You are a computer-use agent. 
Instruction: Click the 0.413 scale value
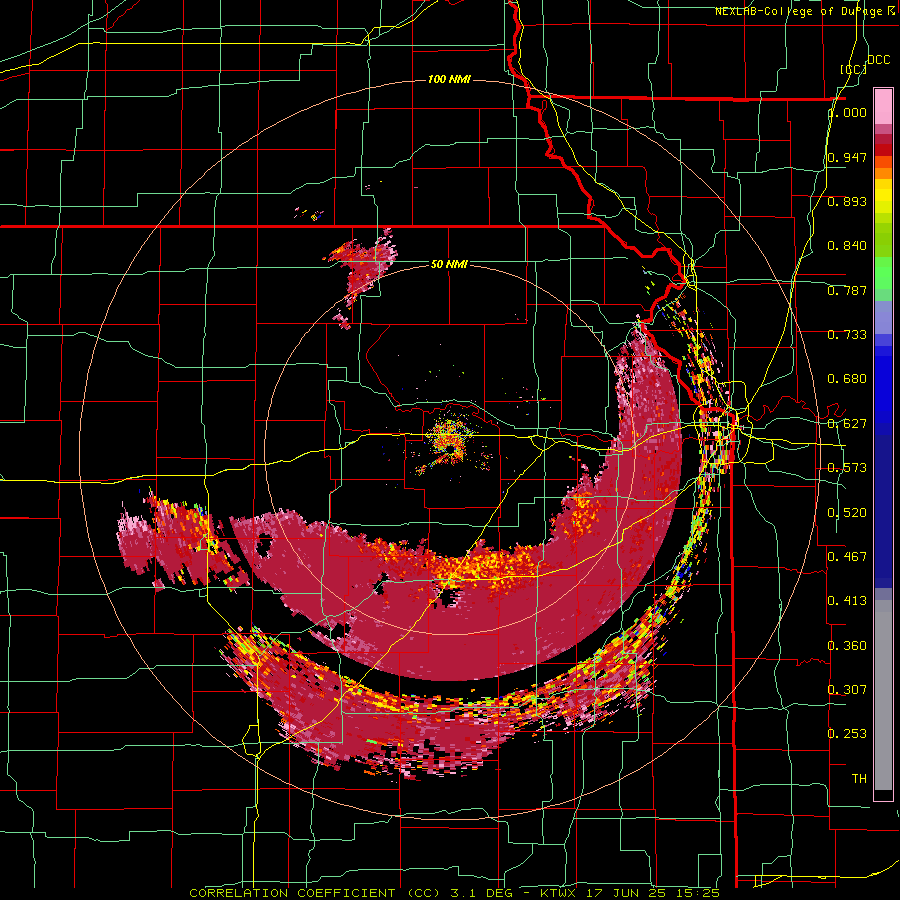pos(847,601)
